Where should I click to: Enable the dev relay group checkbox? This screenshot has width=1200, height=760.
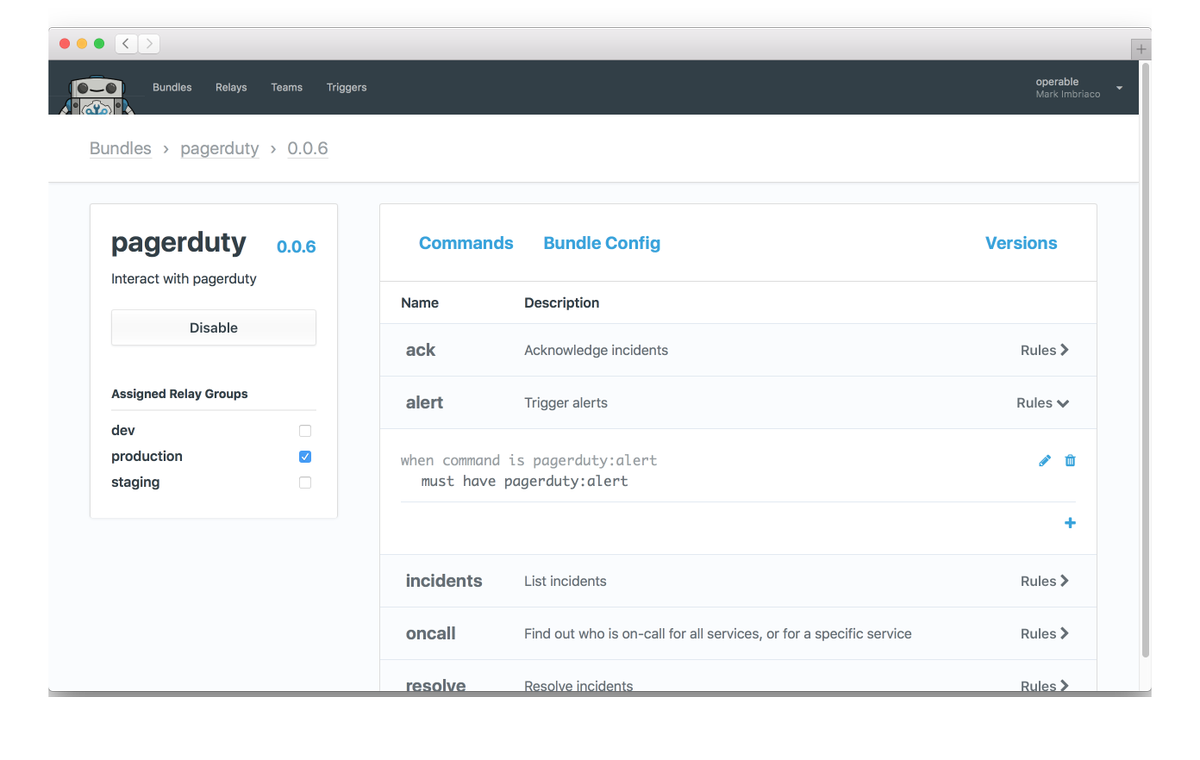click(305, 431)
